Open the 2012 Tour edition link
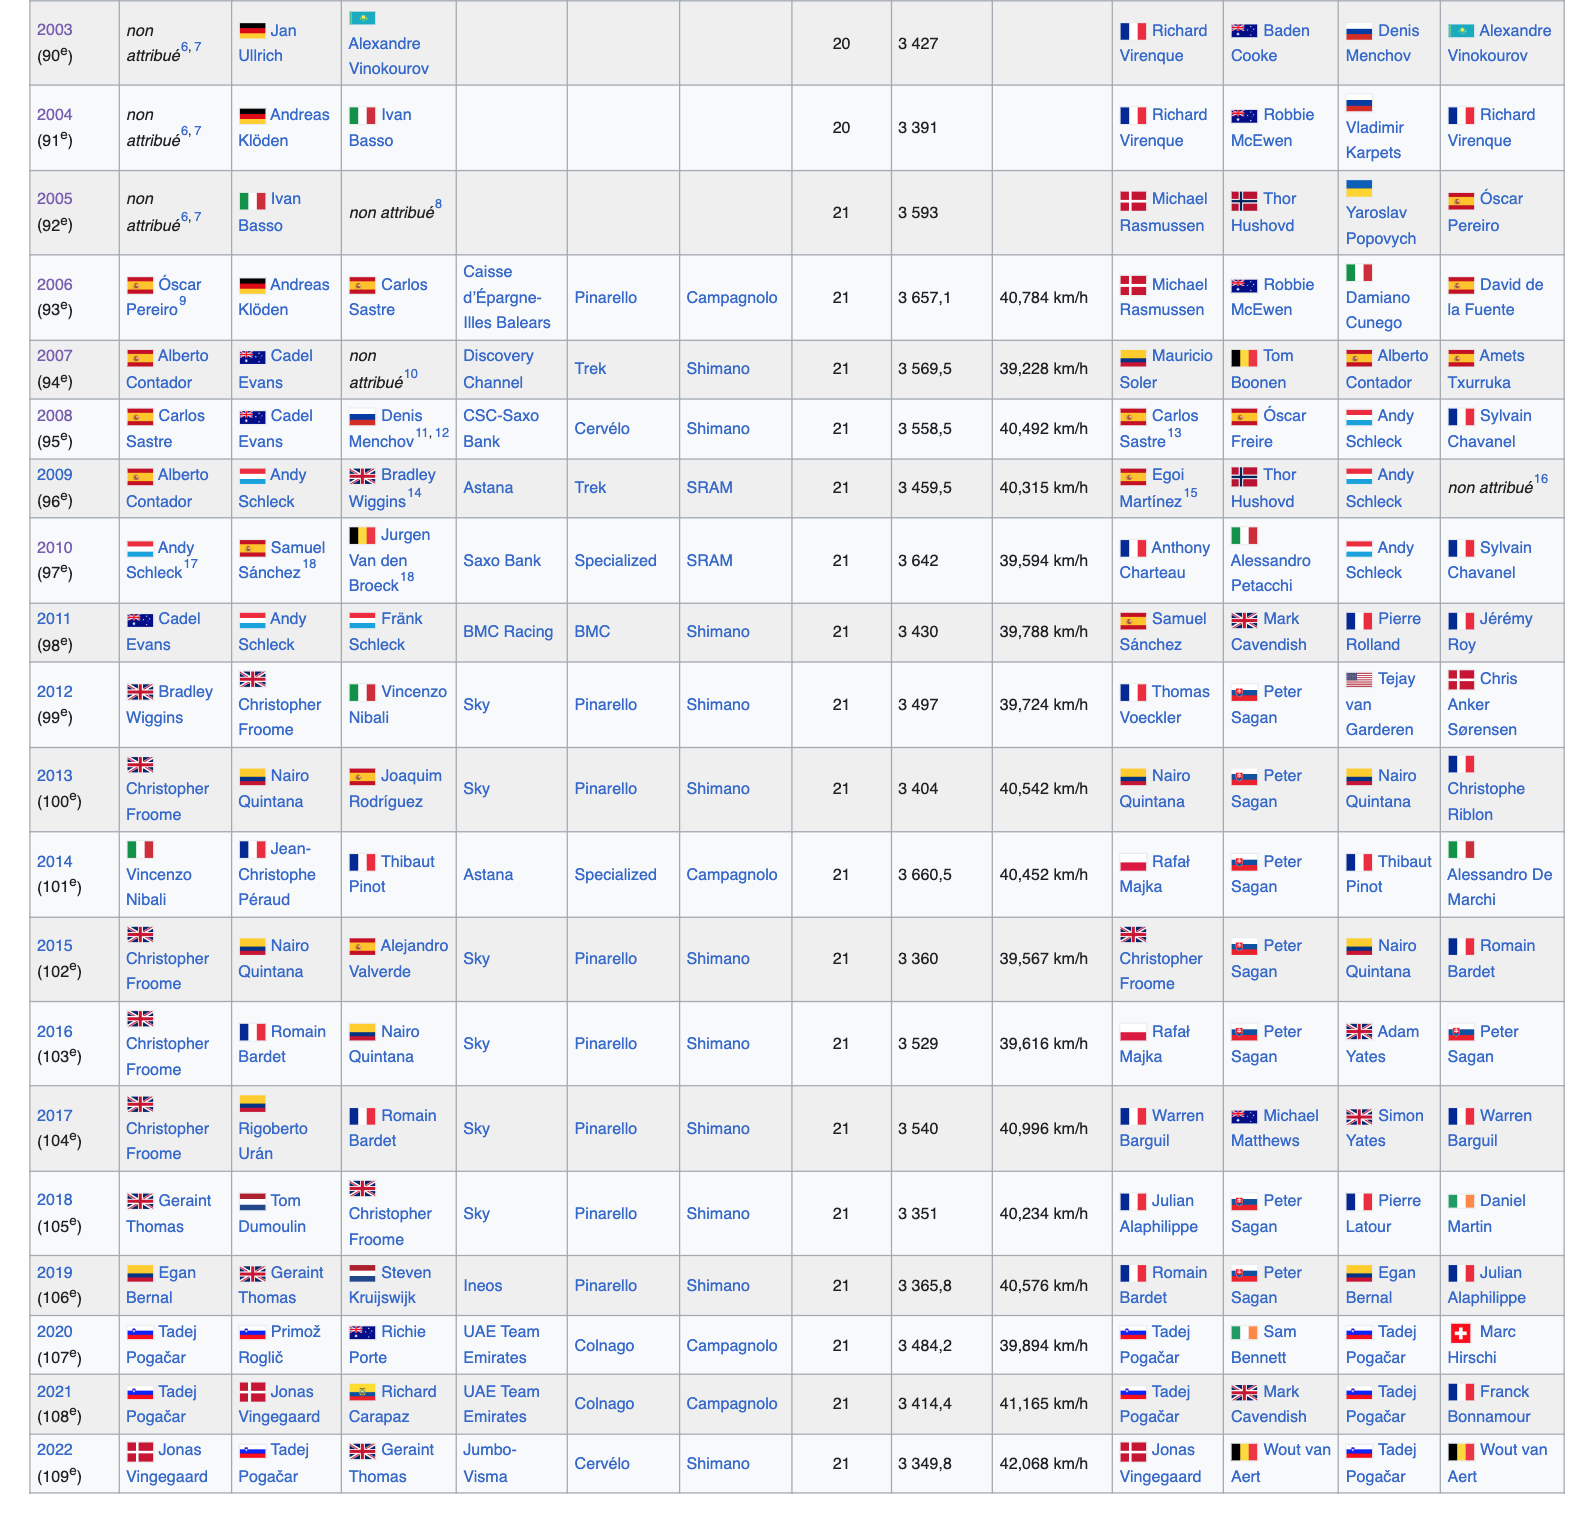Viewport: 1590px width, 1516px height. pos(54,692)
